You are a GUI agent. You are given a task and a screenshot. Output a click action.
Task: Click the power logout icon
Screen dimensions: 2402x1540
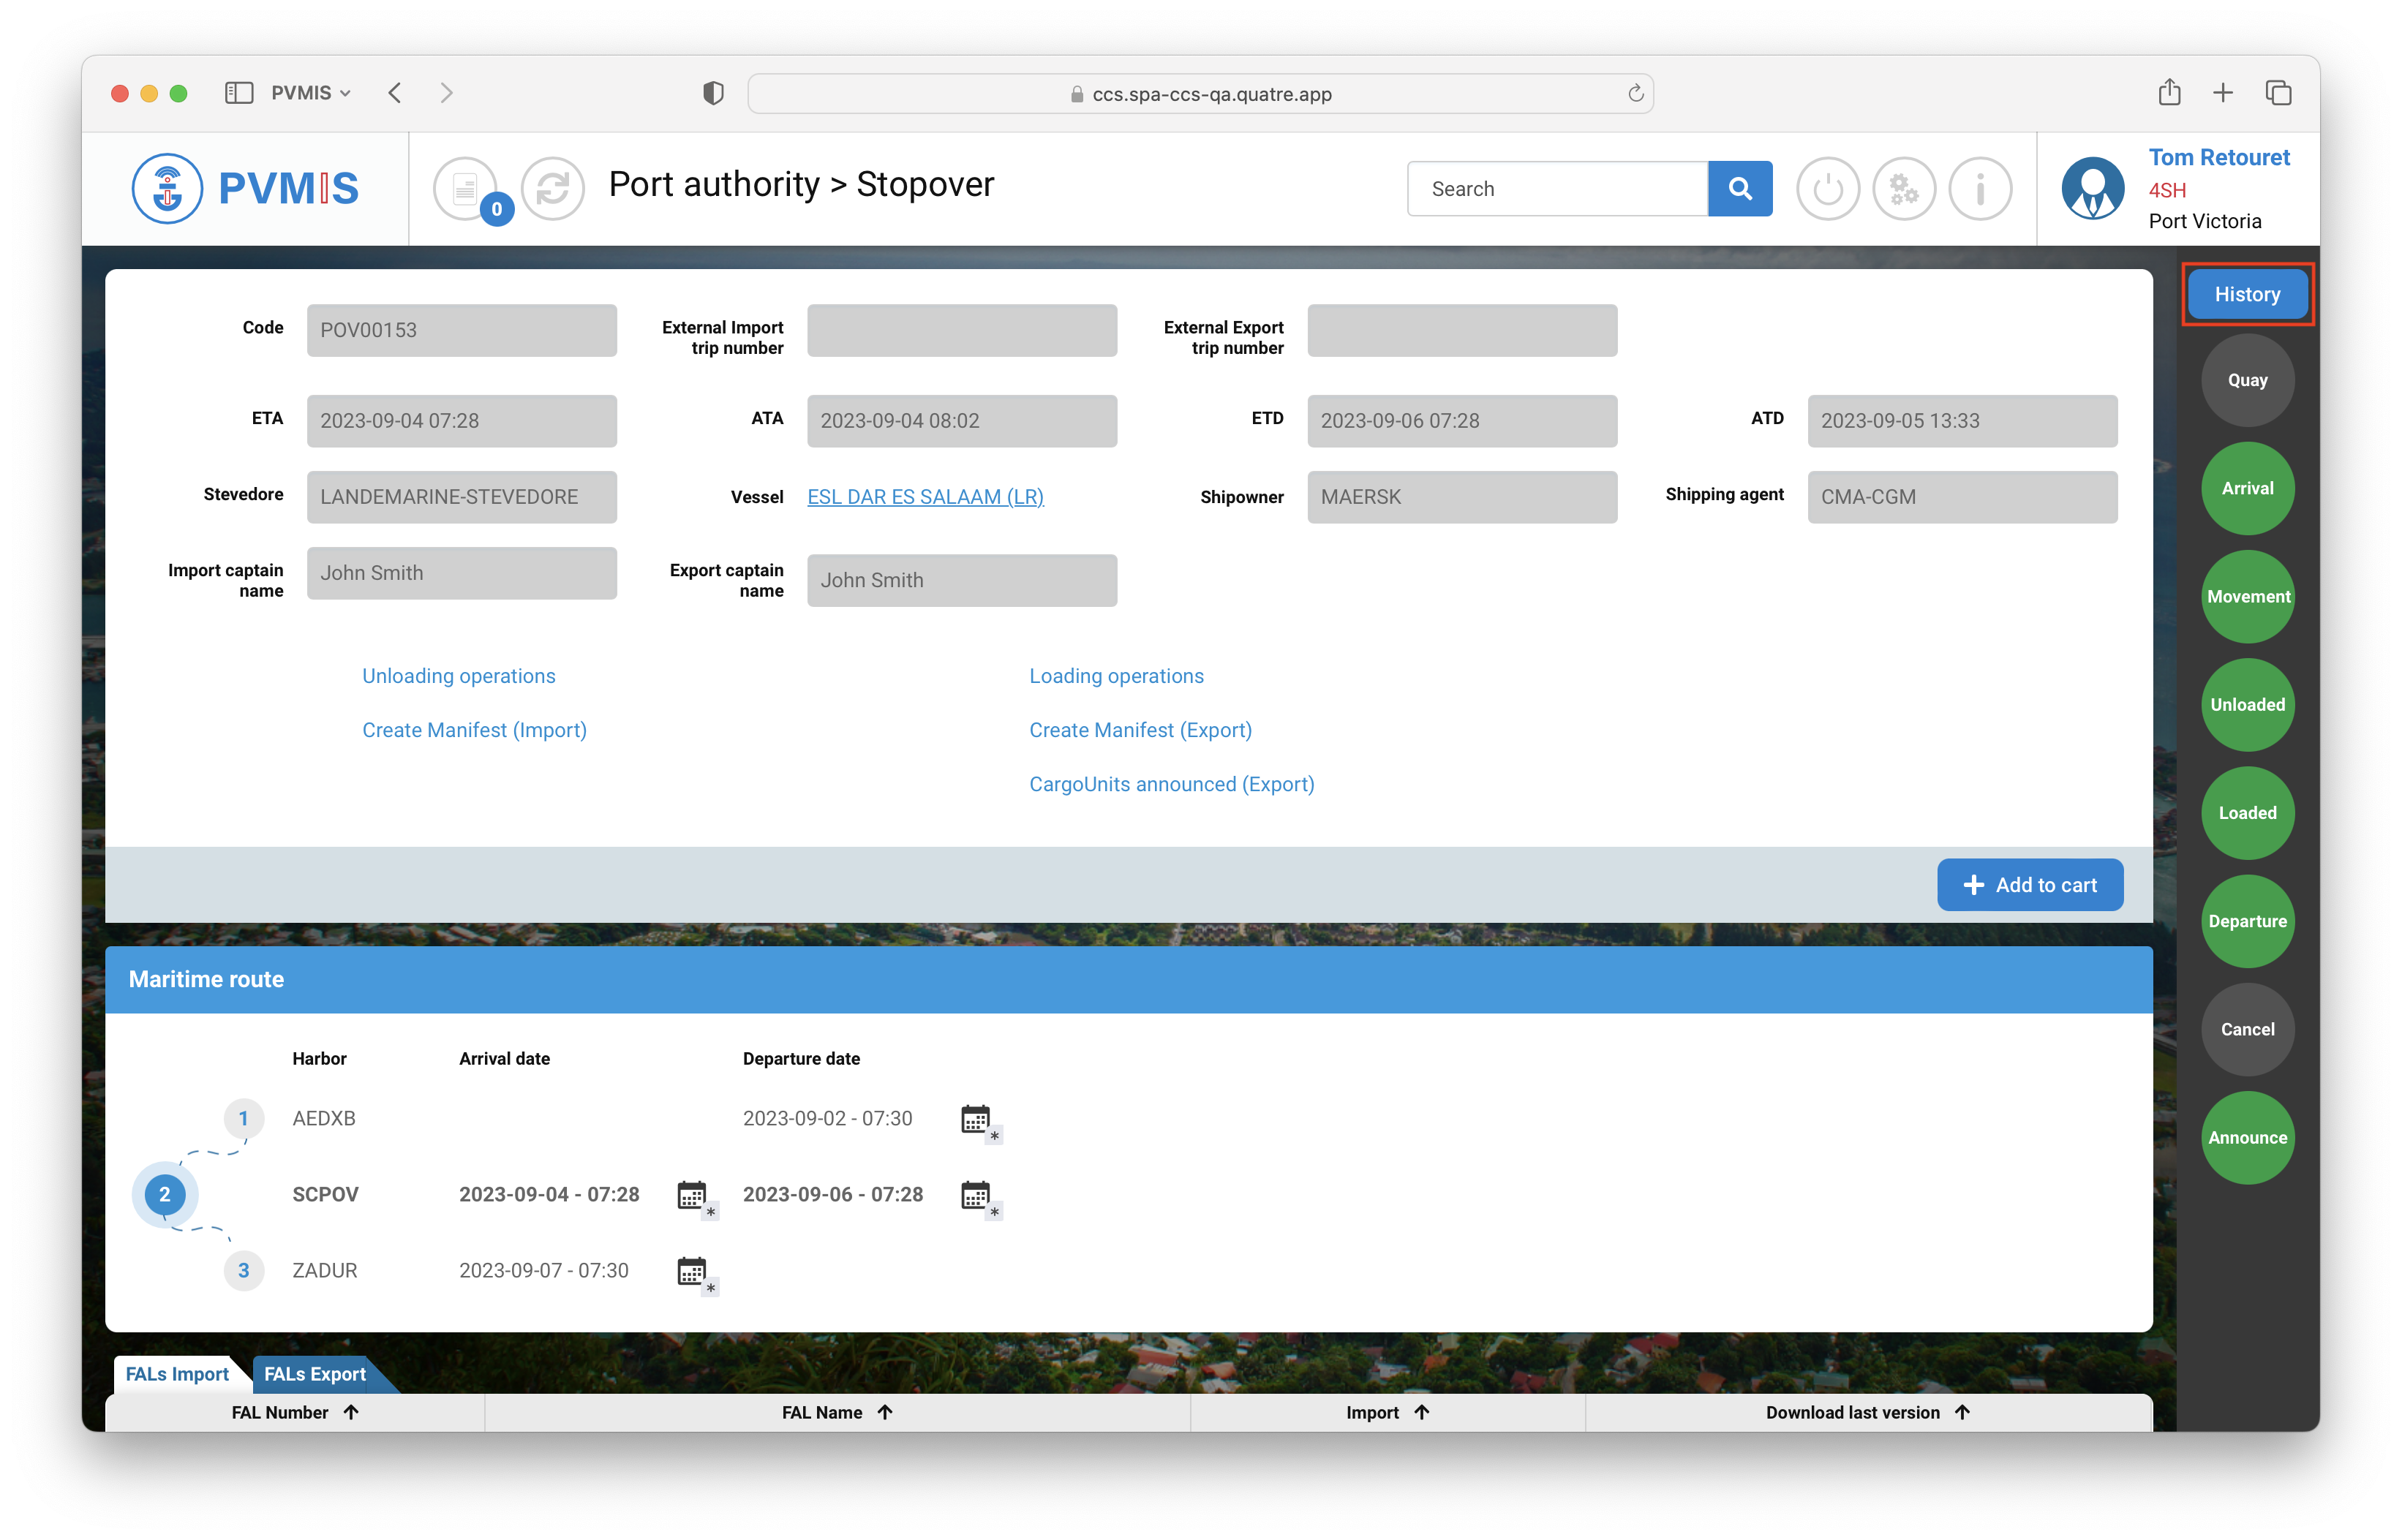pyautogui.click(x=1827, y=188)
